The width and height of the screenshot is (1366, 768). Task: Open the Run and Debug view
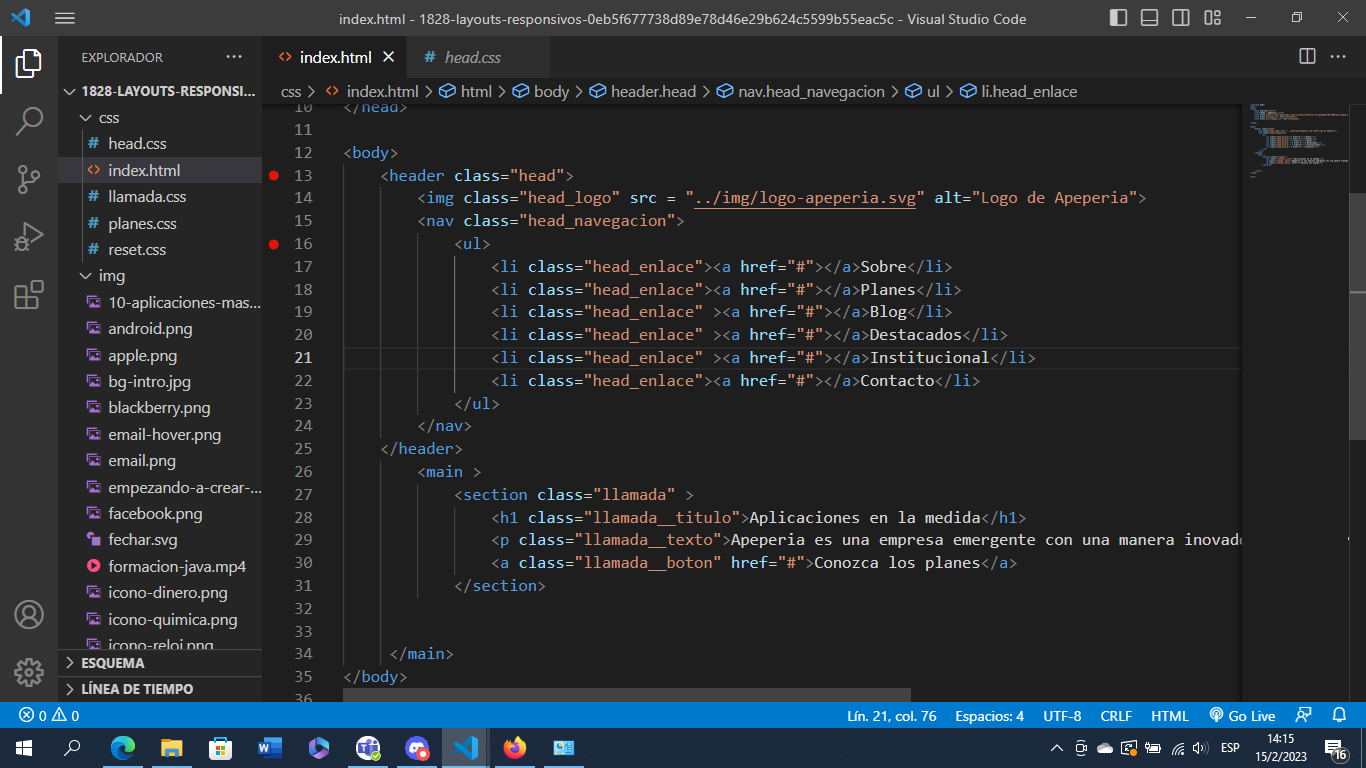(29, 237)
